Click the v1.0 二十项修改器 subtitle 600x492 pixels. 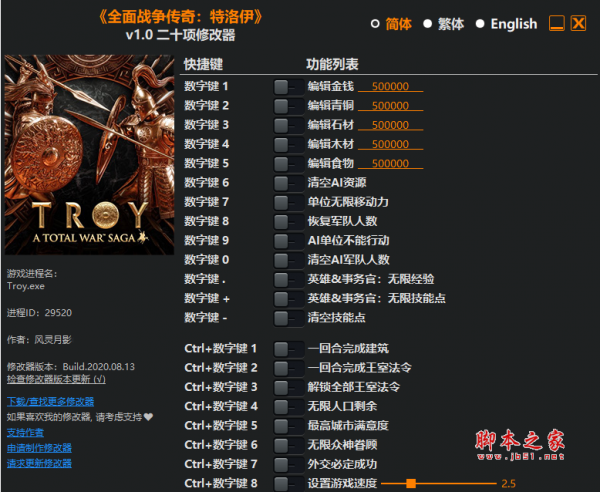pyautogui.click(x=180, y=35)
